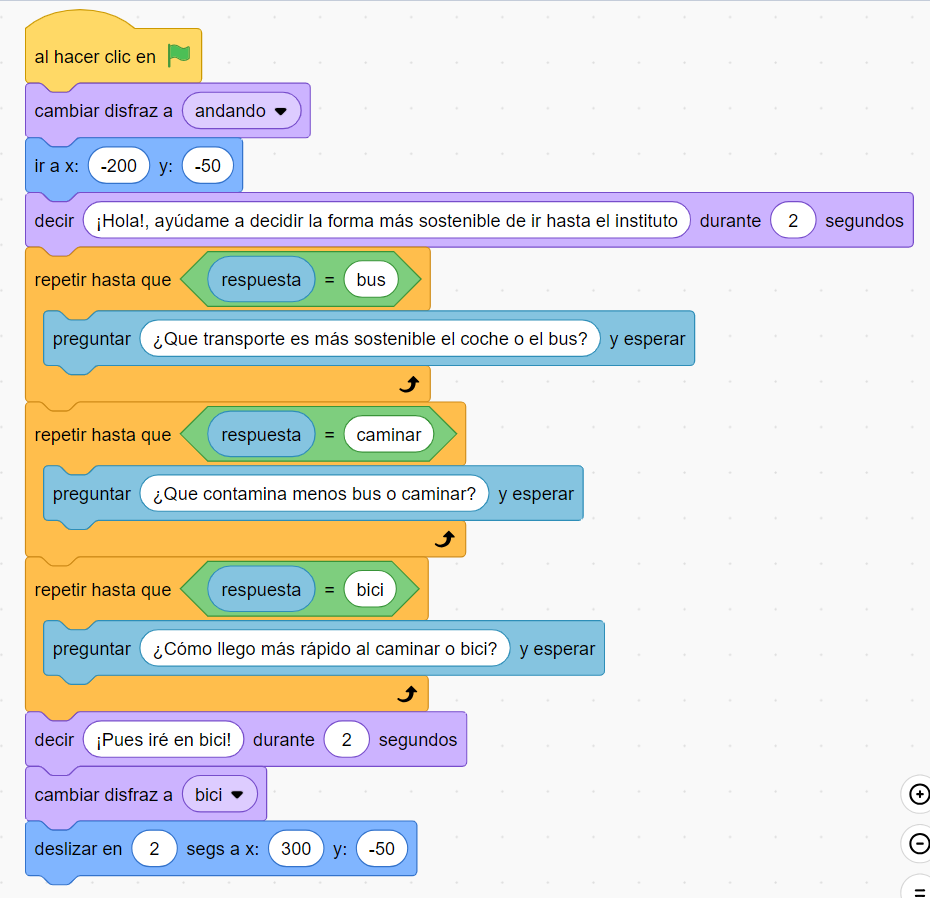The height and width of the screenshot is (898, 930).
Task: Click the green flag icon in hat block
Action: 179,56
